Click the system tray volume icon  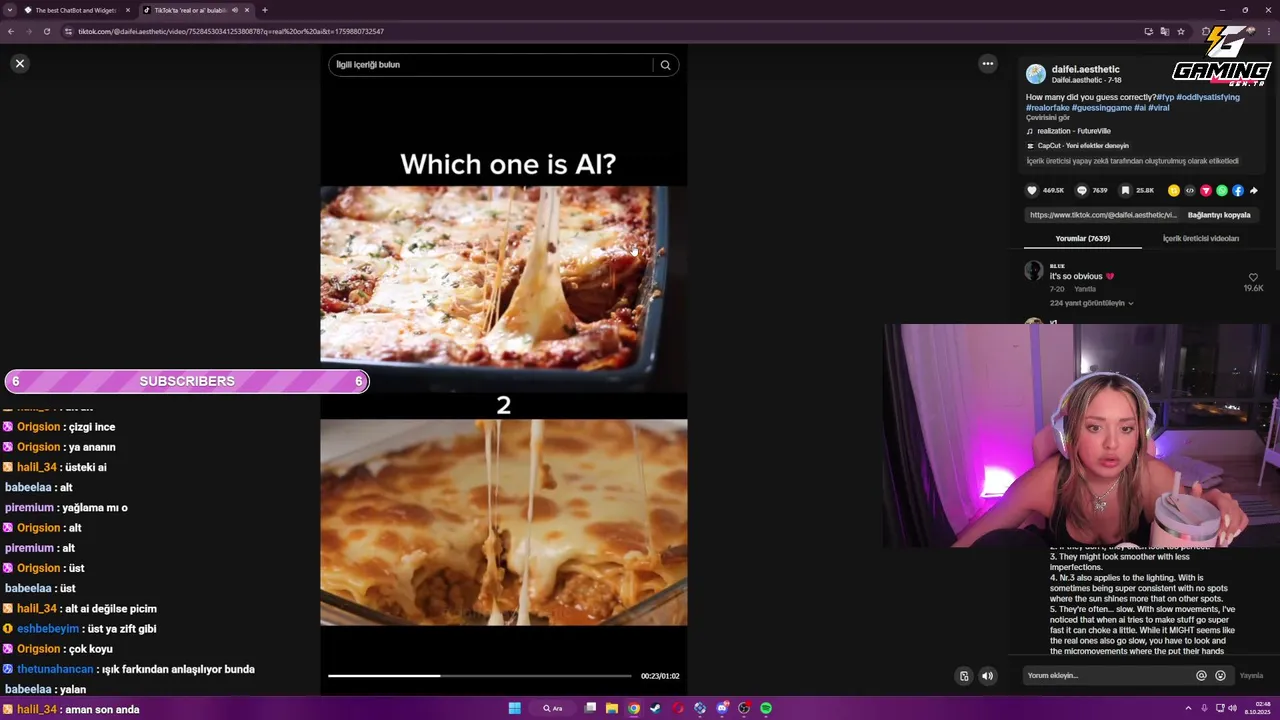point(1231,708)
